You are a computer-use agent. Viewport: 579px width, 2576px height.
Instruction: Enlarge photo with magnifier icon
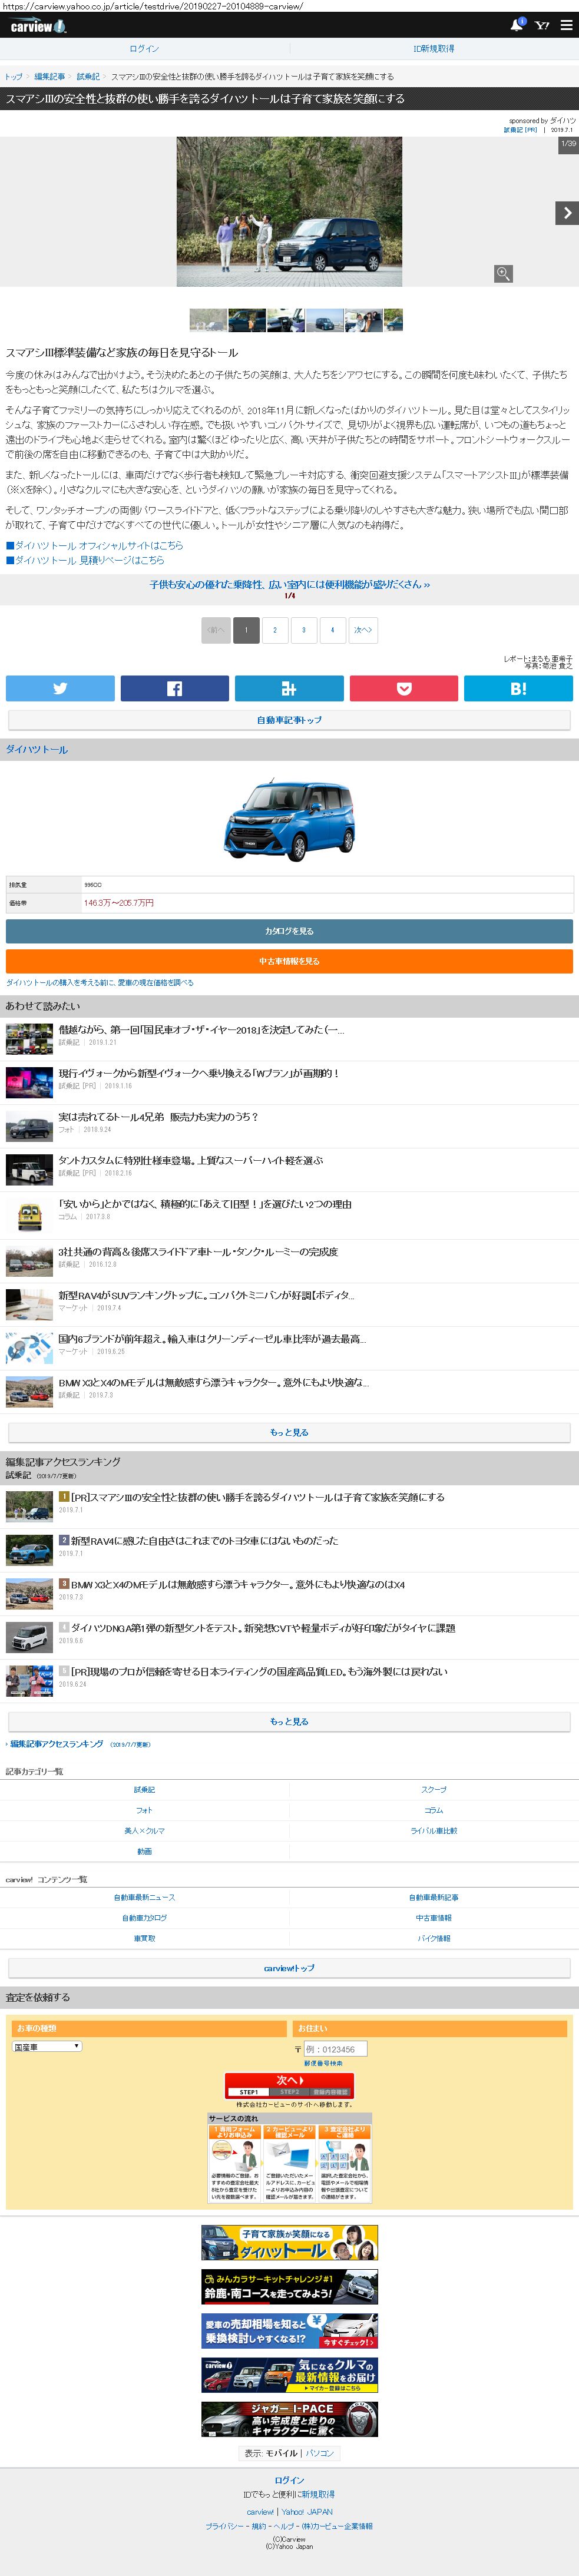coord(504,274)
